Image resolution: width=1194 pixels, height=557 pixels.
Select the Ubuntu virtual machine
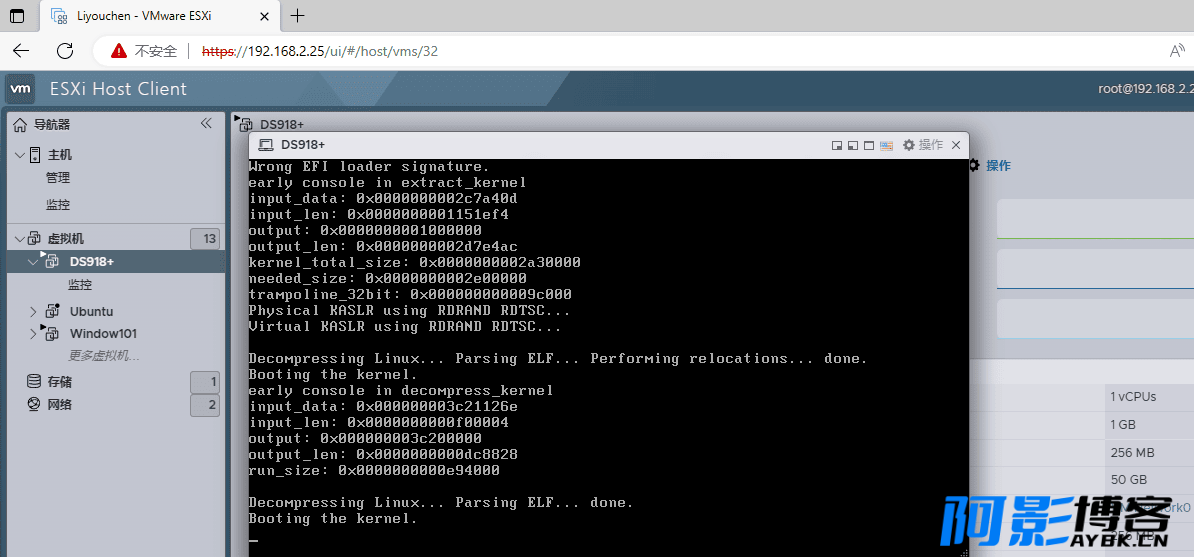(91, 311)
